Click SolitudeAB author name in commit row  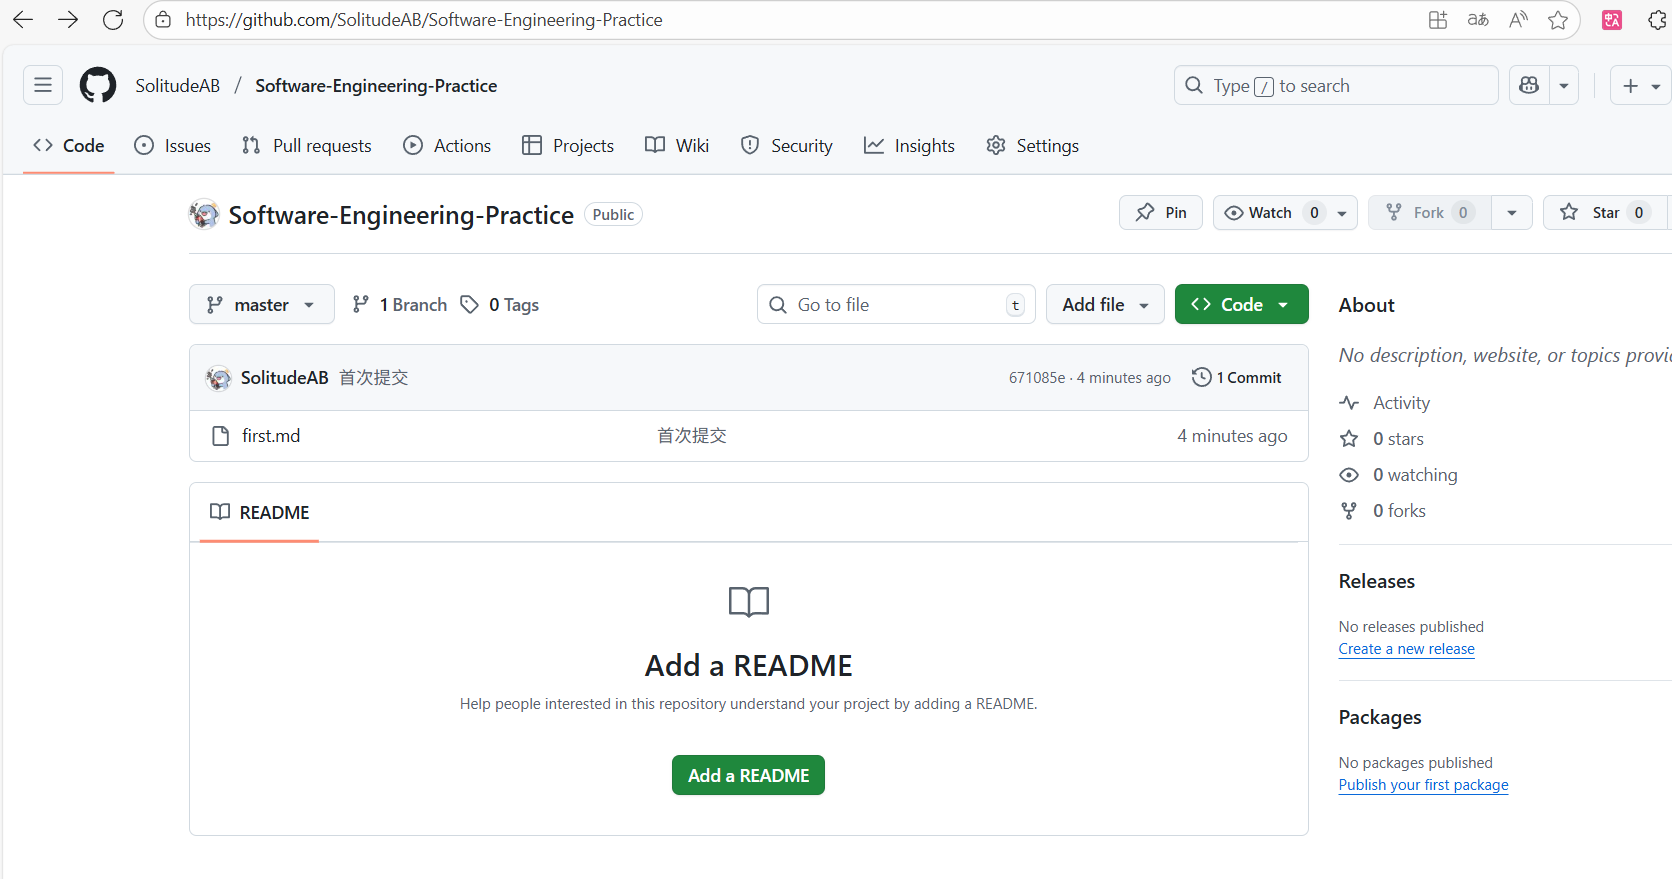pos(284,378)
